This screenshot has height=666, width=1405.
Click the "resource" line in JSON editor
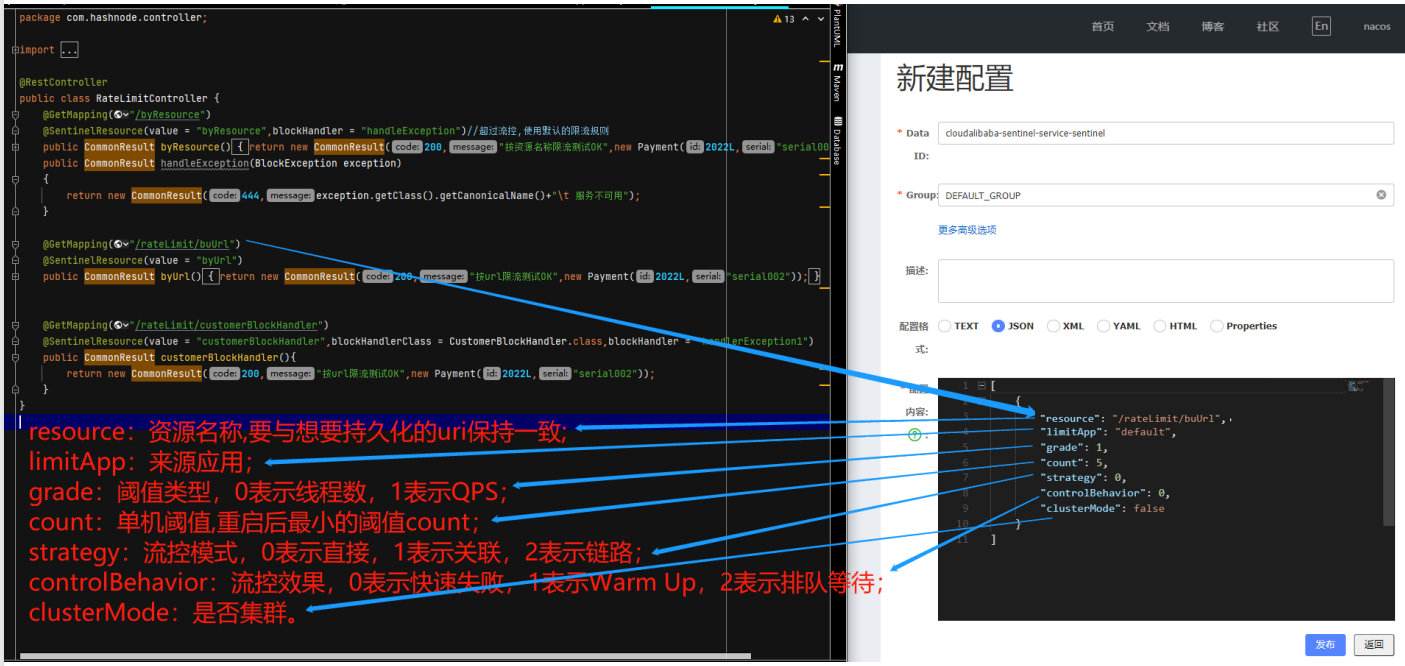point(1135,417)
